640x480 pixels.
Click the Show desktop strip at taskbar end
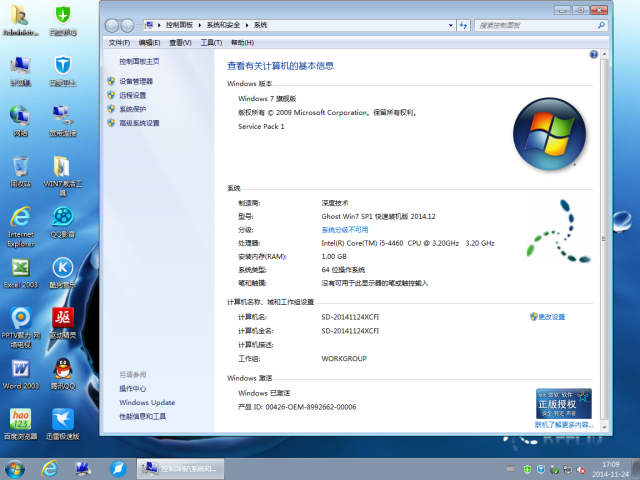636,469
